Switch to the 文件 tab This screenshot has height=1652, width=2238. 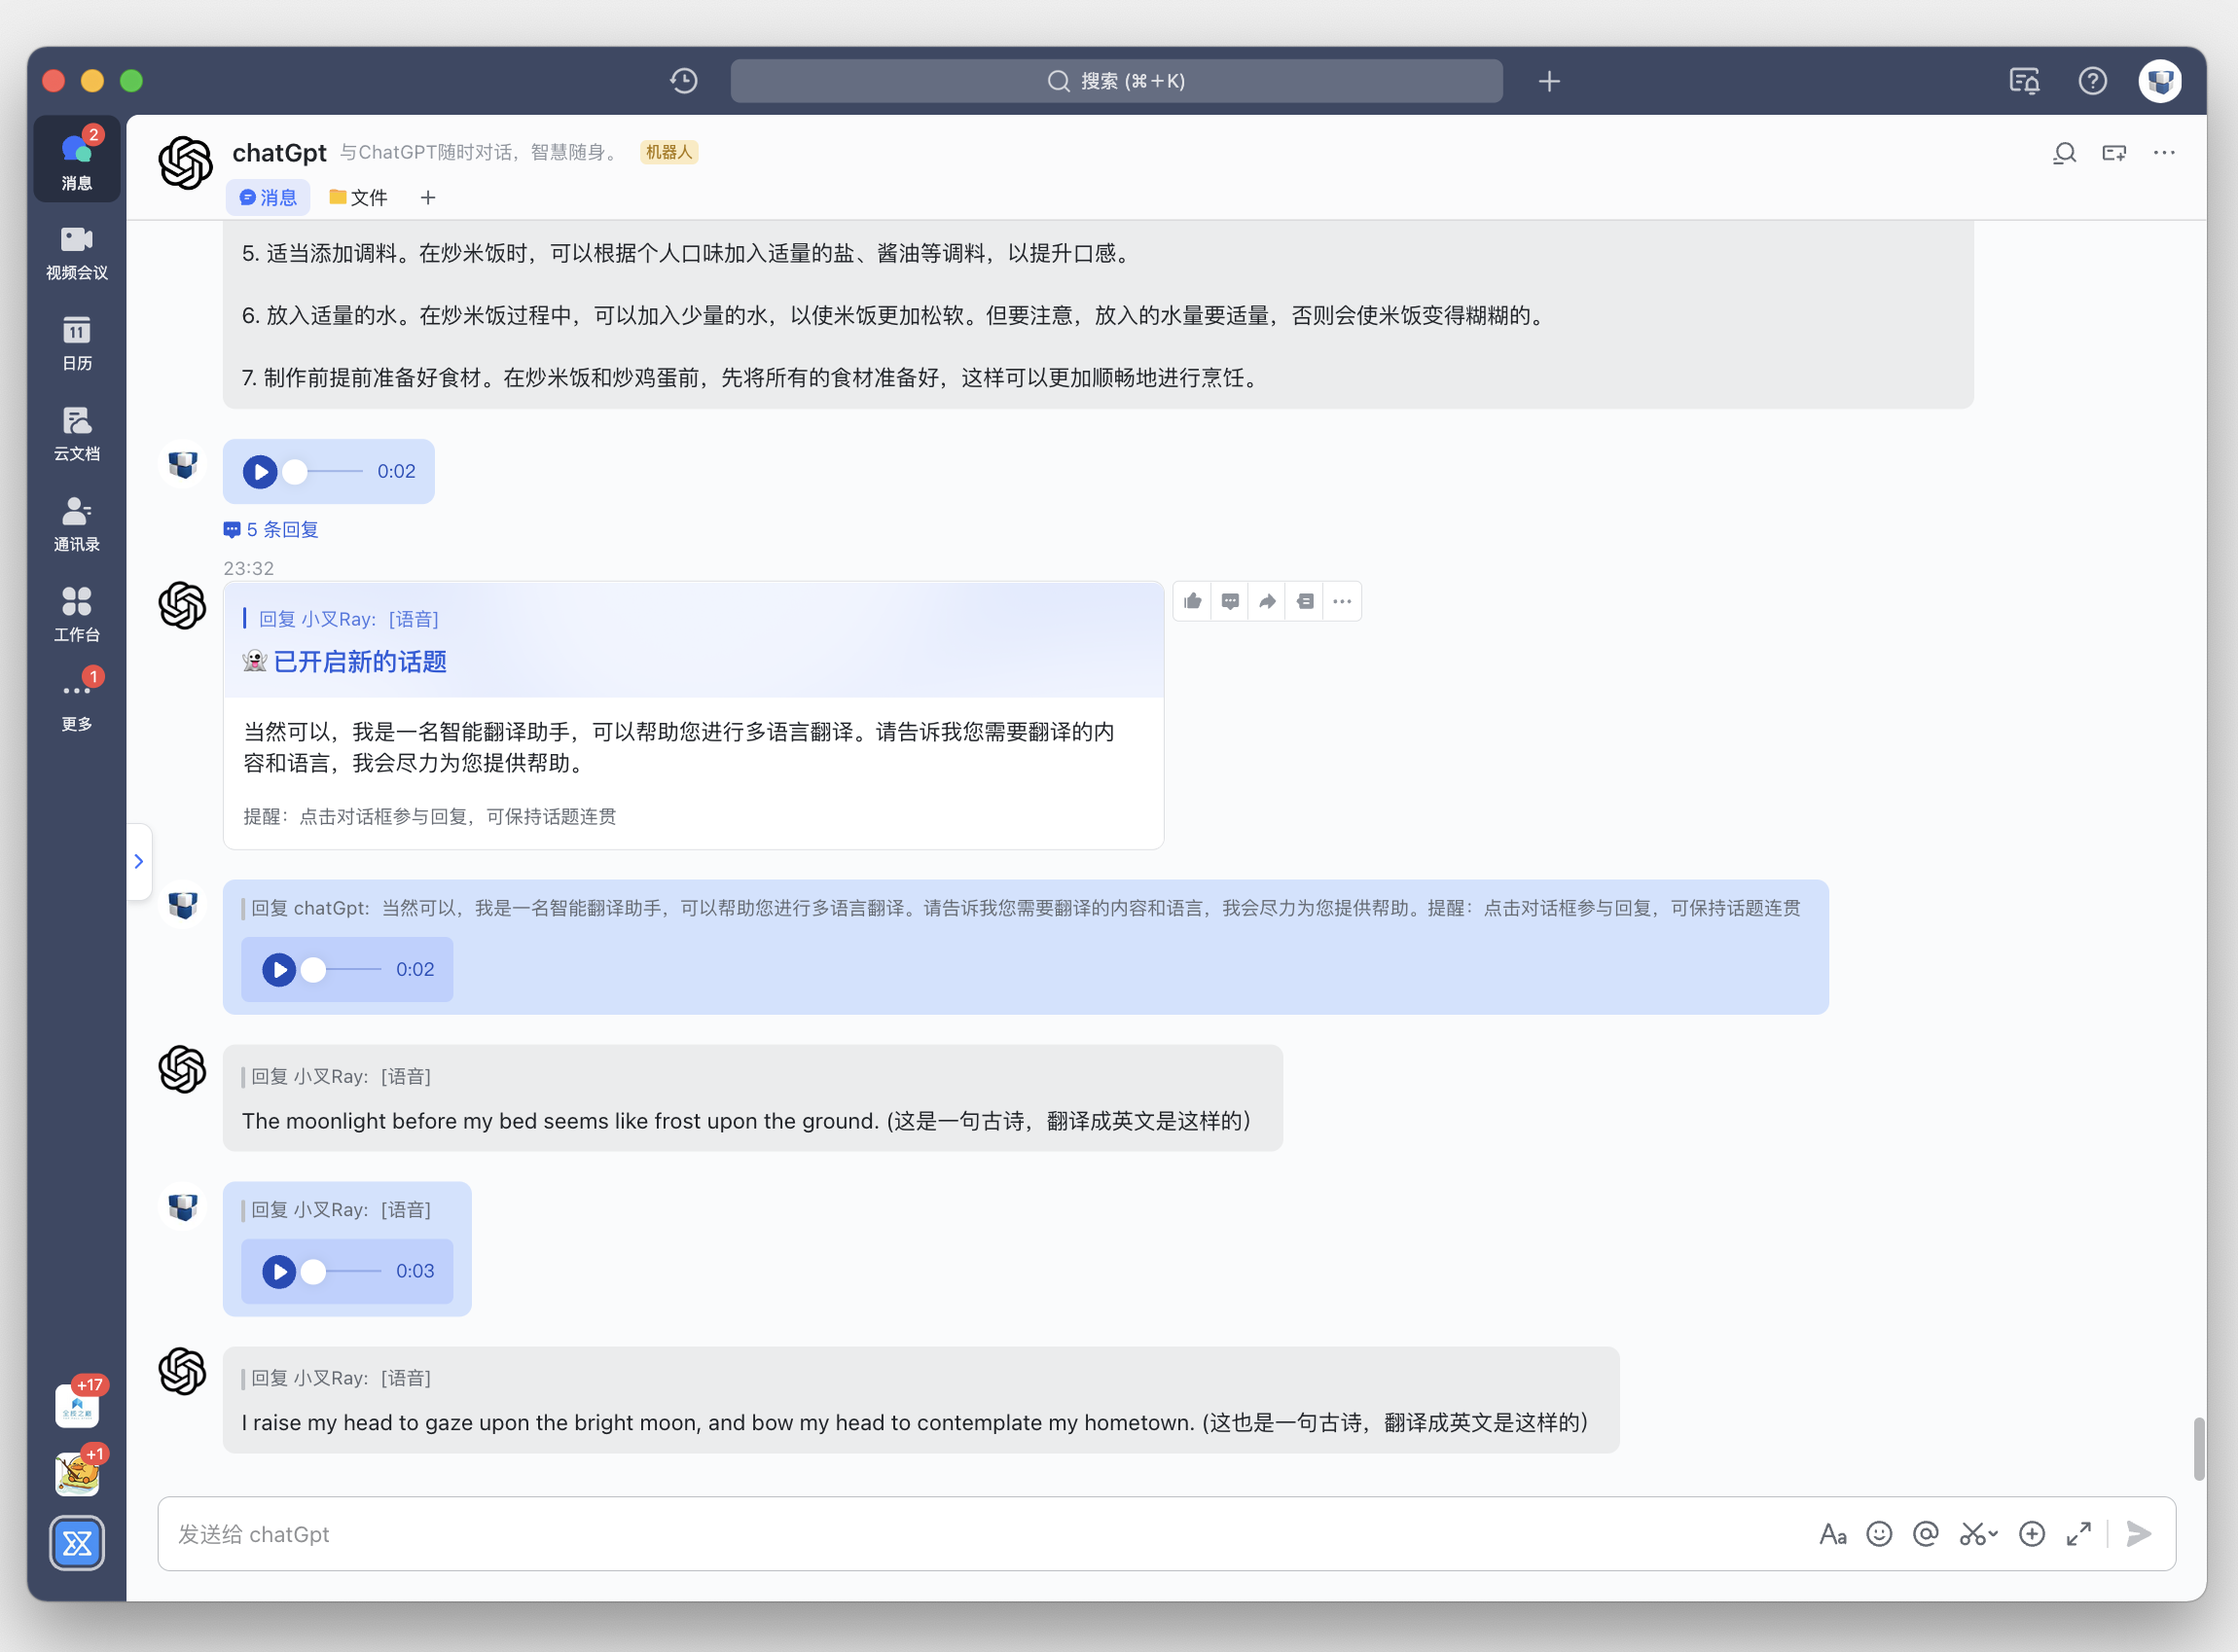click(x=358, y=198)
